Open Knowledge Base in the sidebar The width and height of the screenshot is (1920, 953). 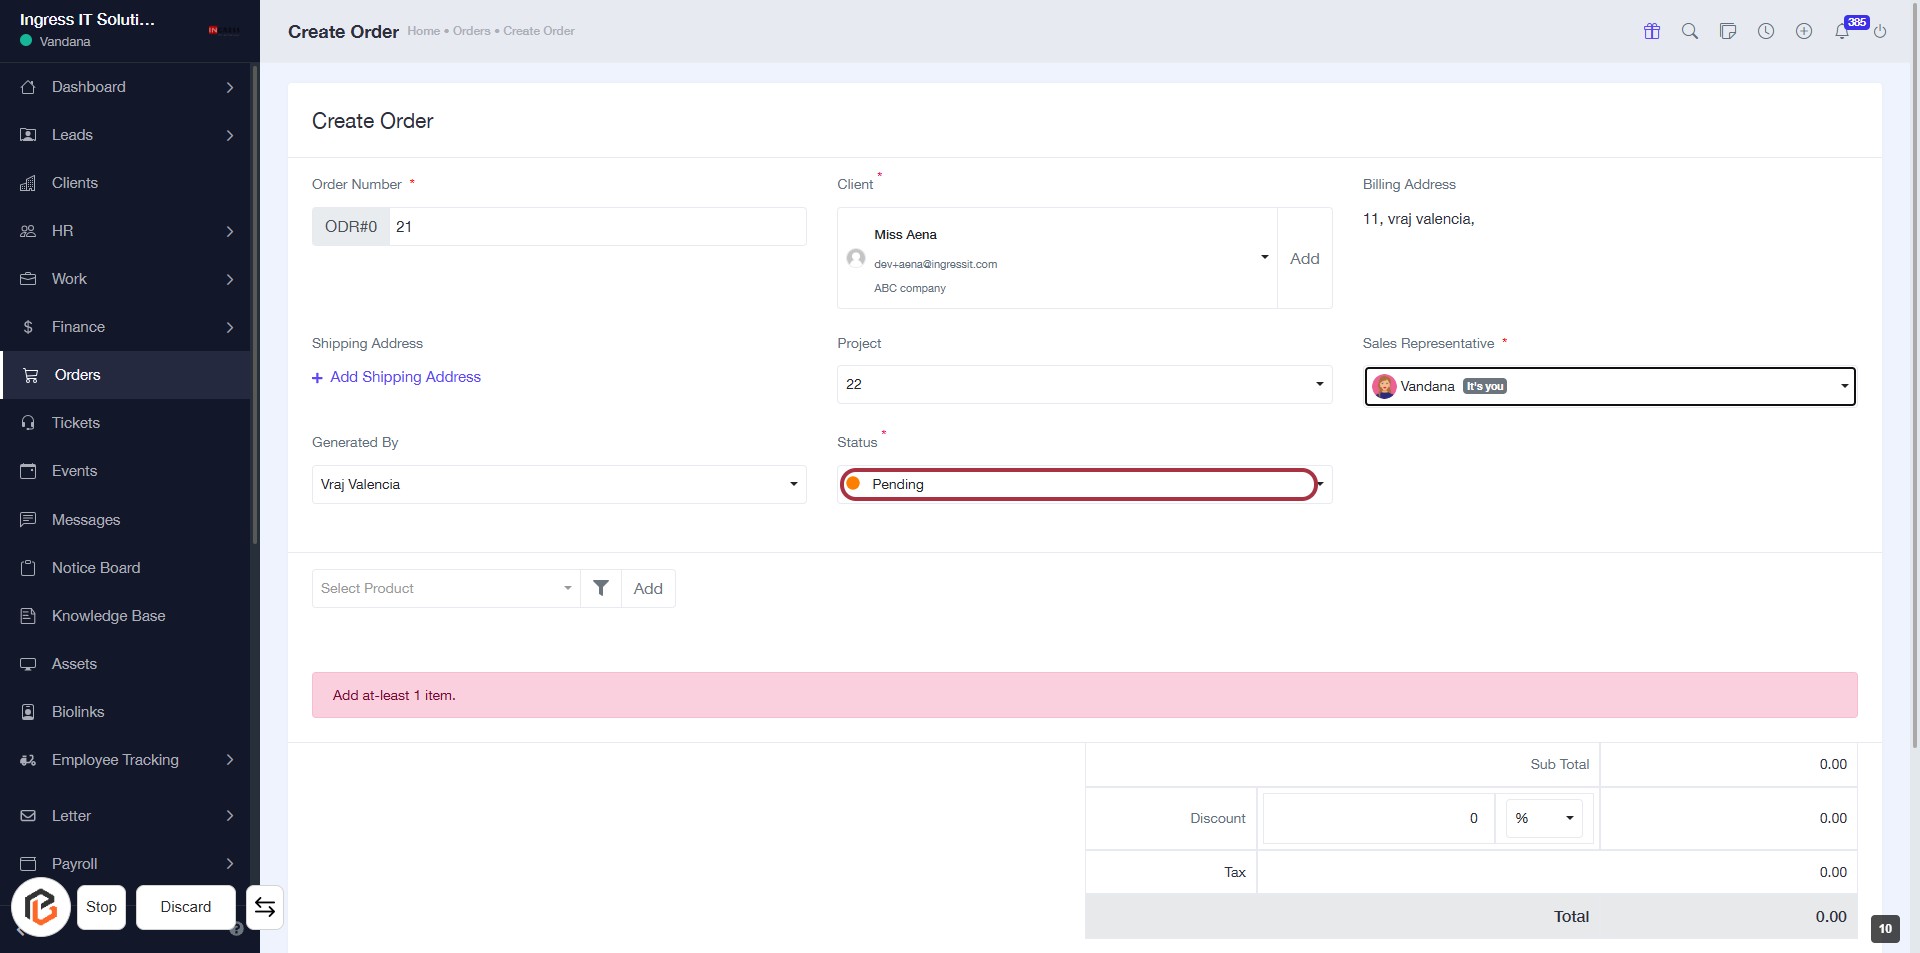[x=108, y=616]
